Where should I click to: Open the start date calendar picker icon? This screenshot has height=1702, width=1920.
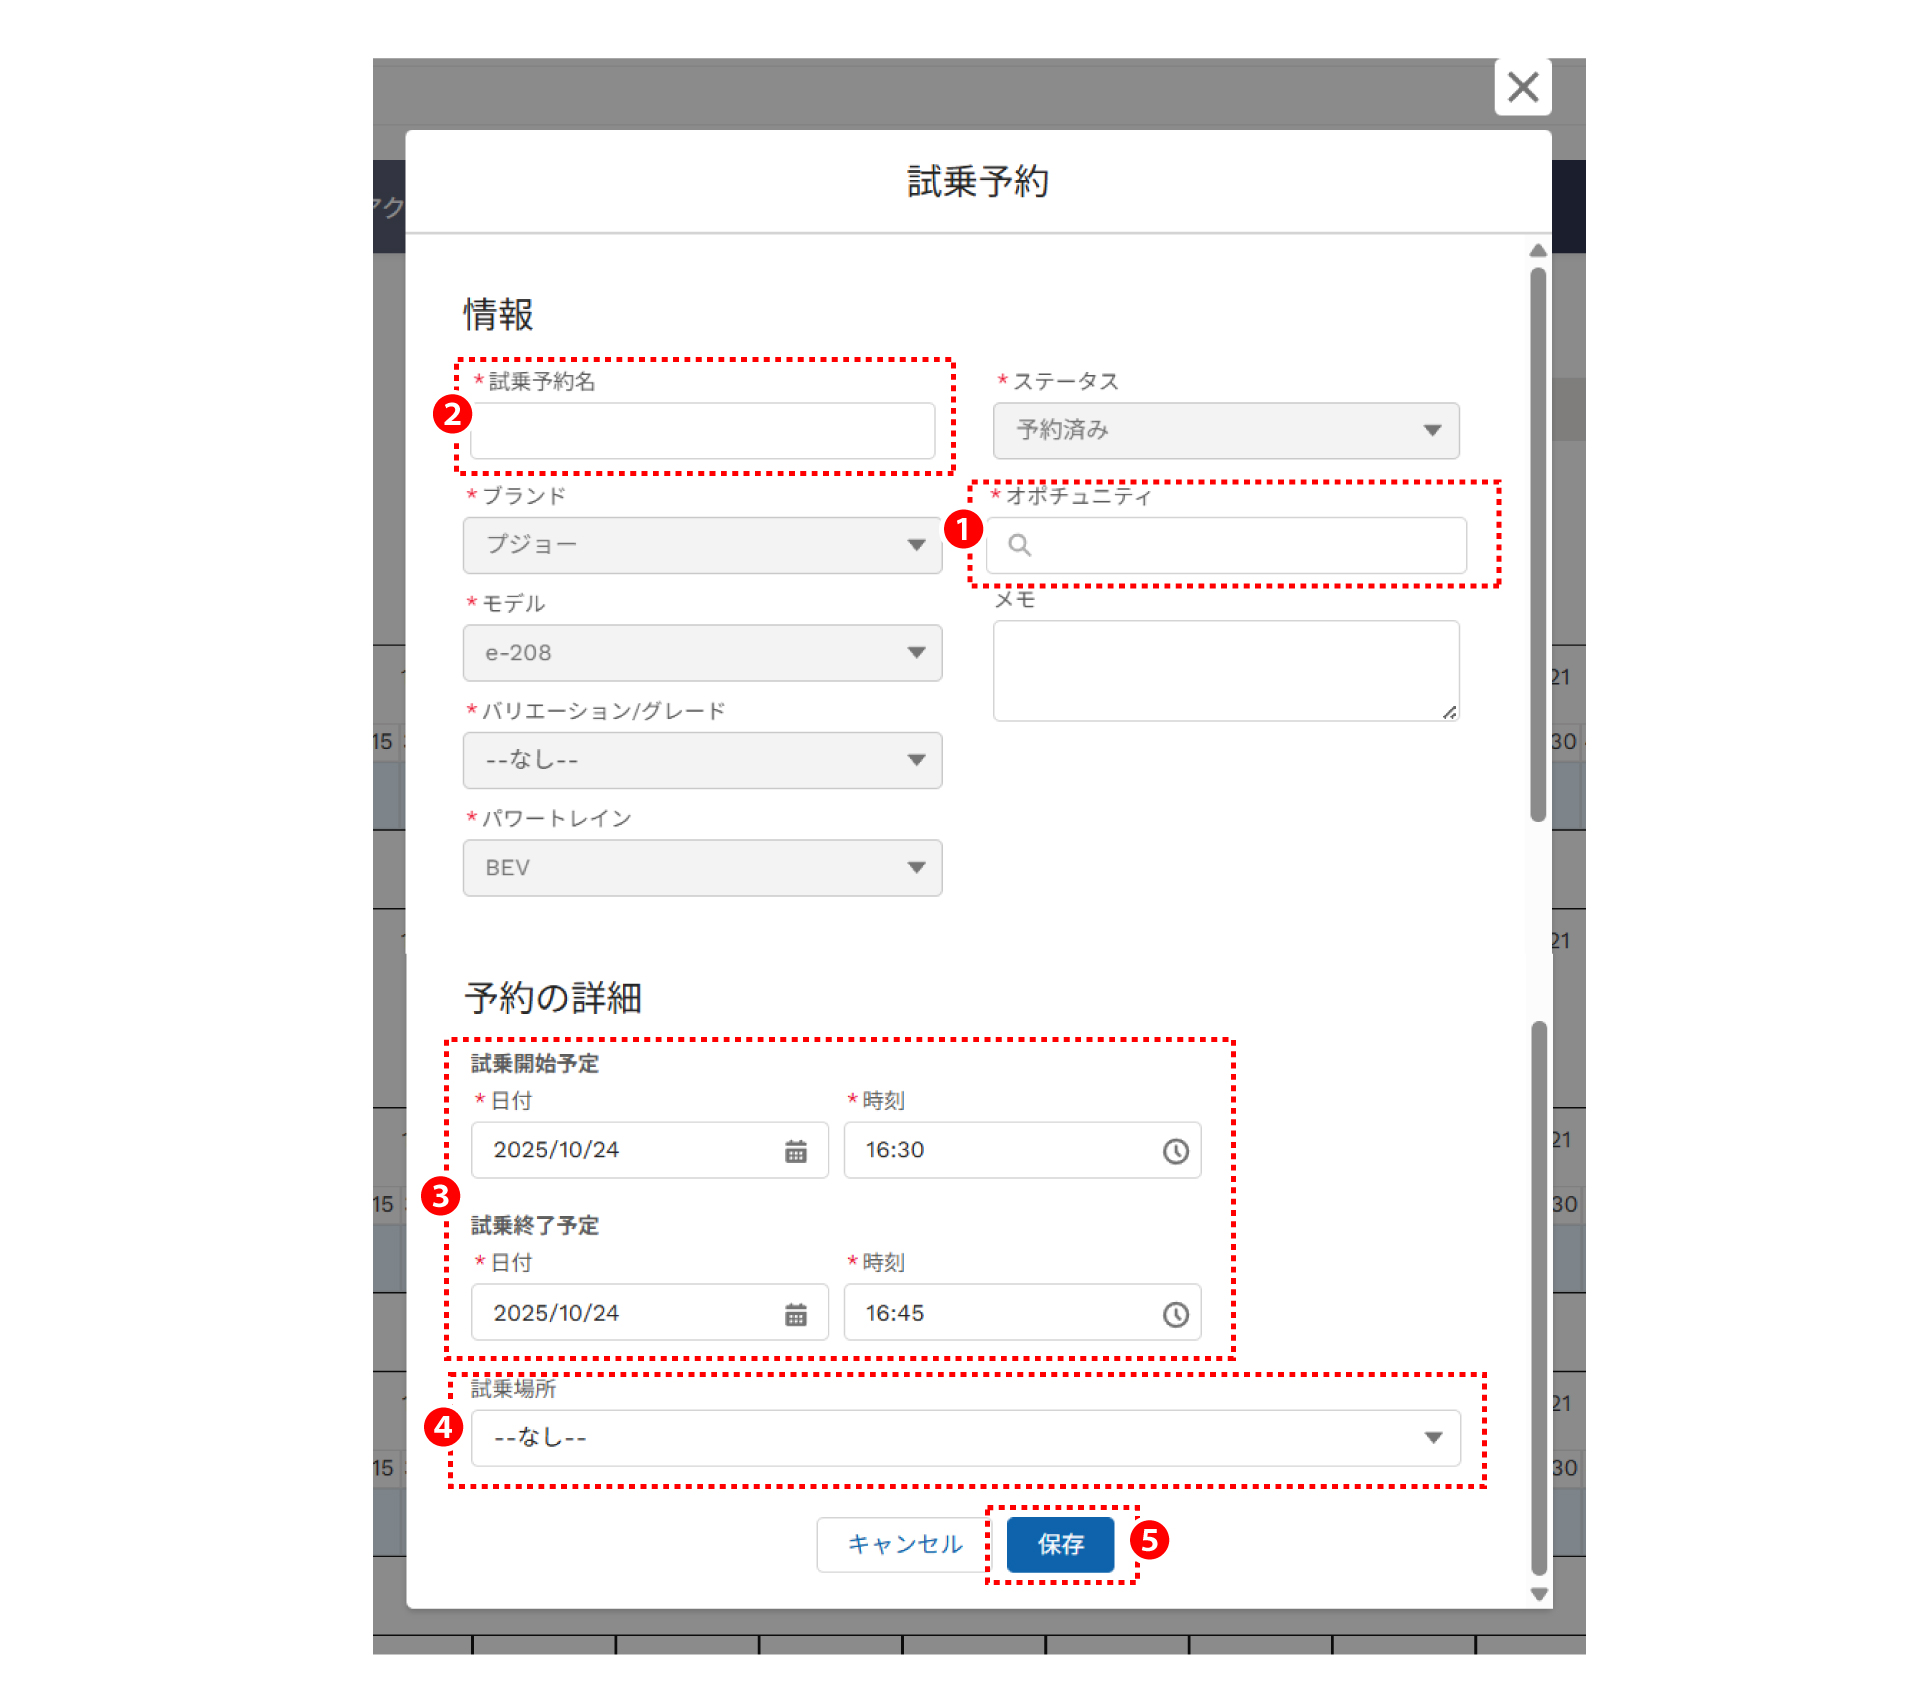click(795, 1151)
